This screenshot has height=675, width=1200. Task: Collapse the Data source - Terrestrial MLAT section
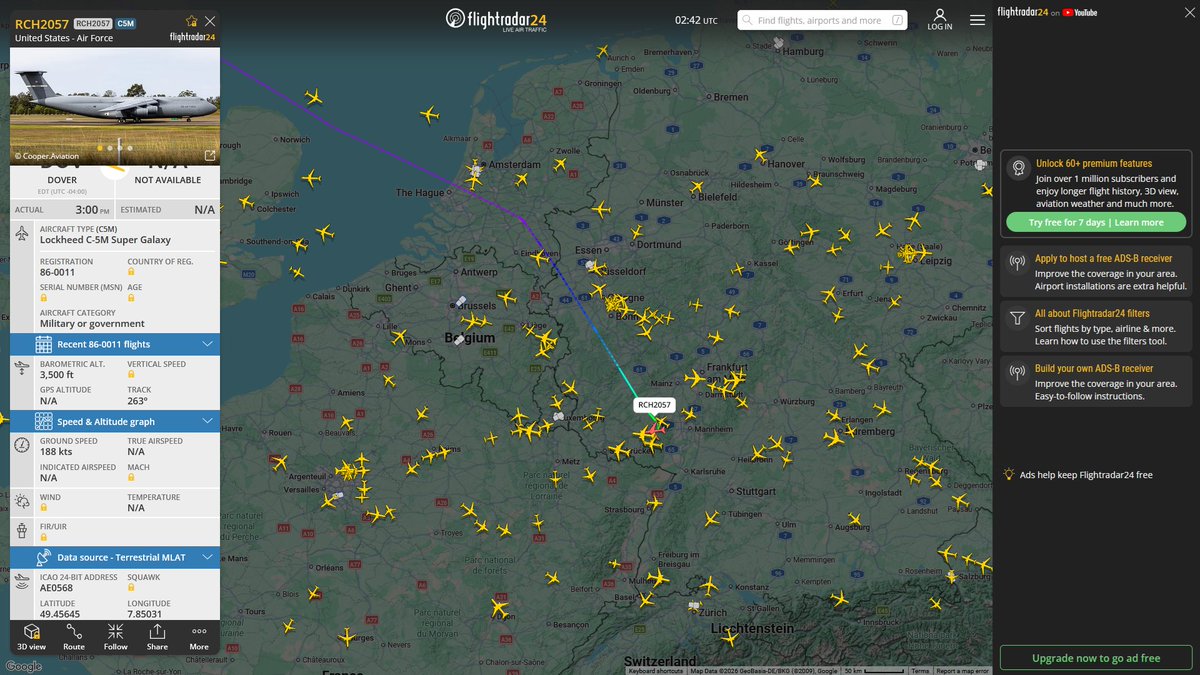[115, 557]
